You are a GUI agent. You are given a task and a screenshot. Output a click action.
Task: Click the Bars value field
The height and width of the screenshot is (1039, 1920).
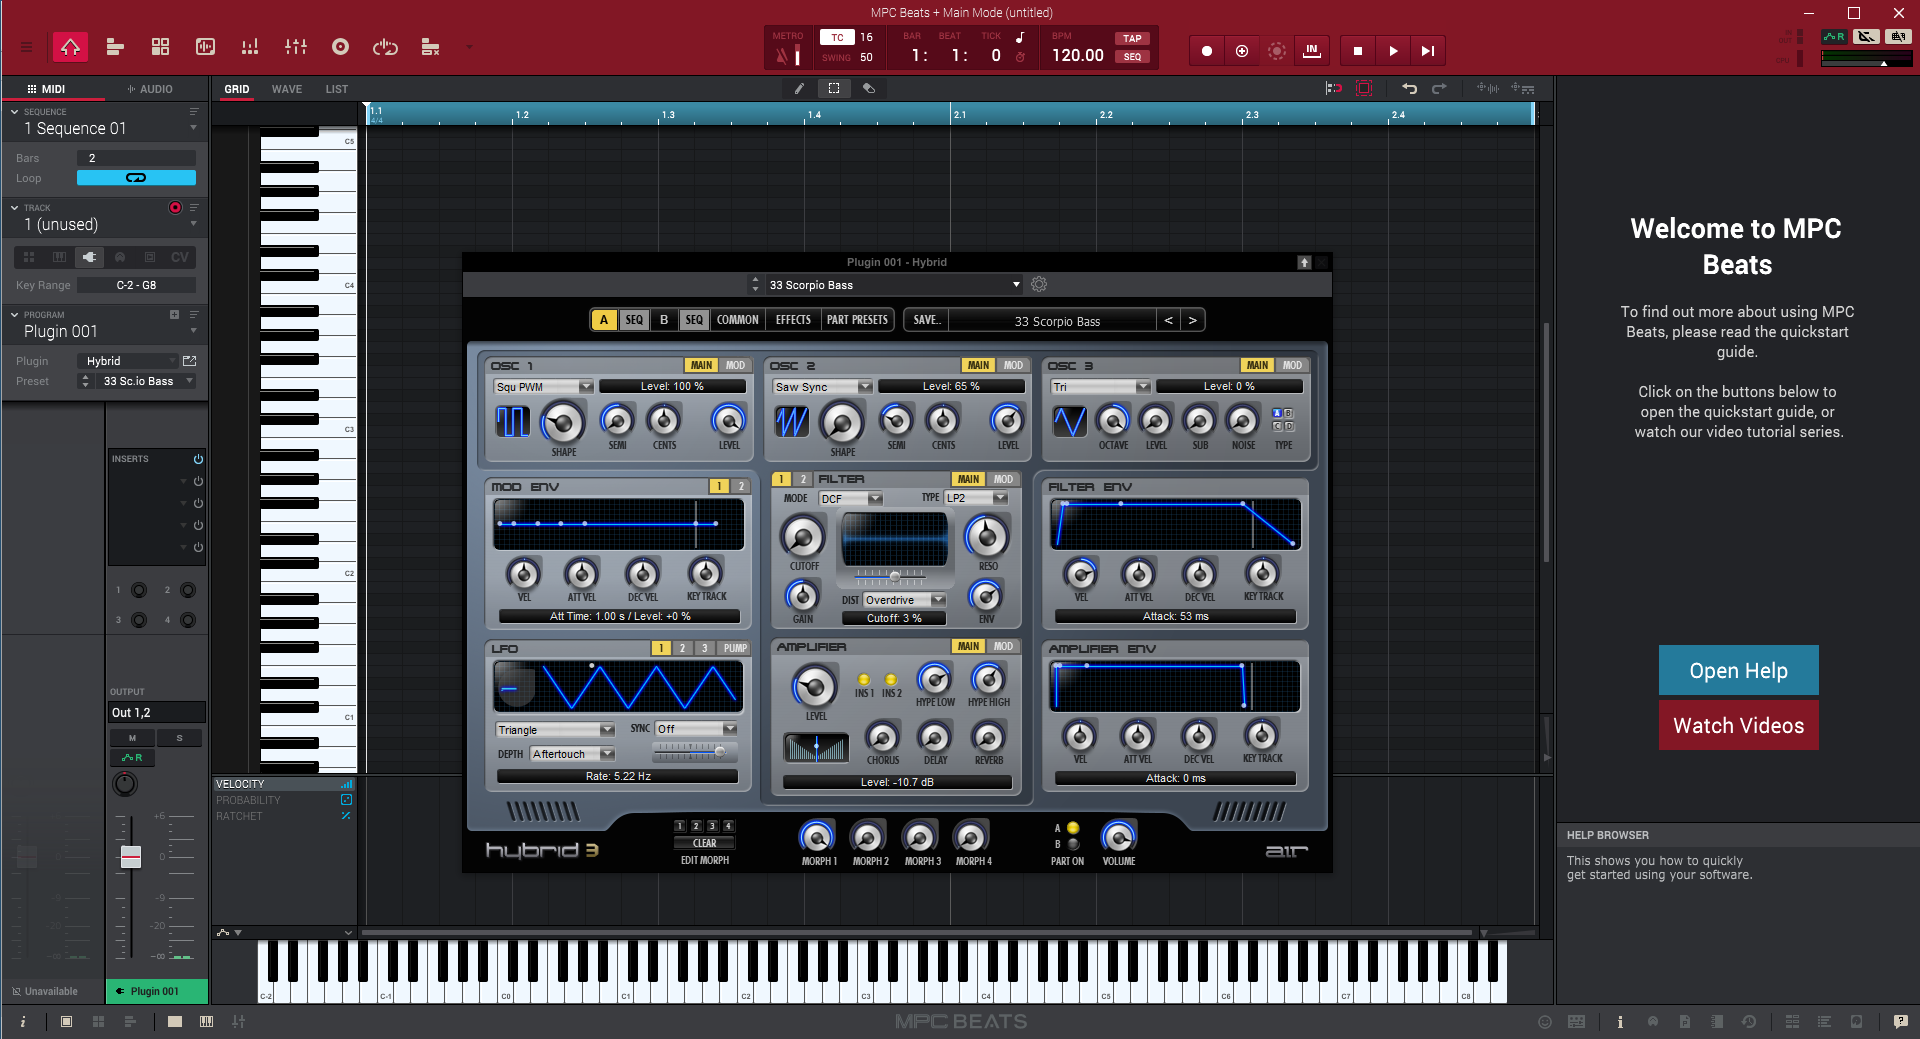136,158
